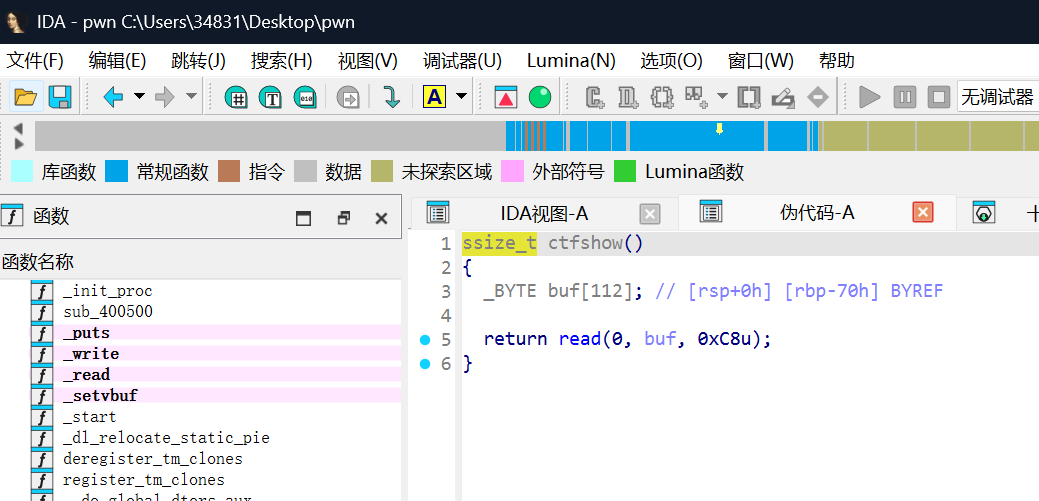This screenshot has width=1039, height=501.
Task: Click the pencil edit toolbar icon
Action: pos(783,97)
